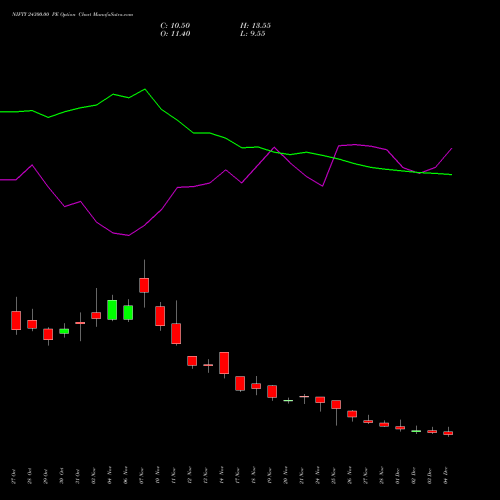Select the highest red candlestick on 07 Nov

click(x=144, y=285)
